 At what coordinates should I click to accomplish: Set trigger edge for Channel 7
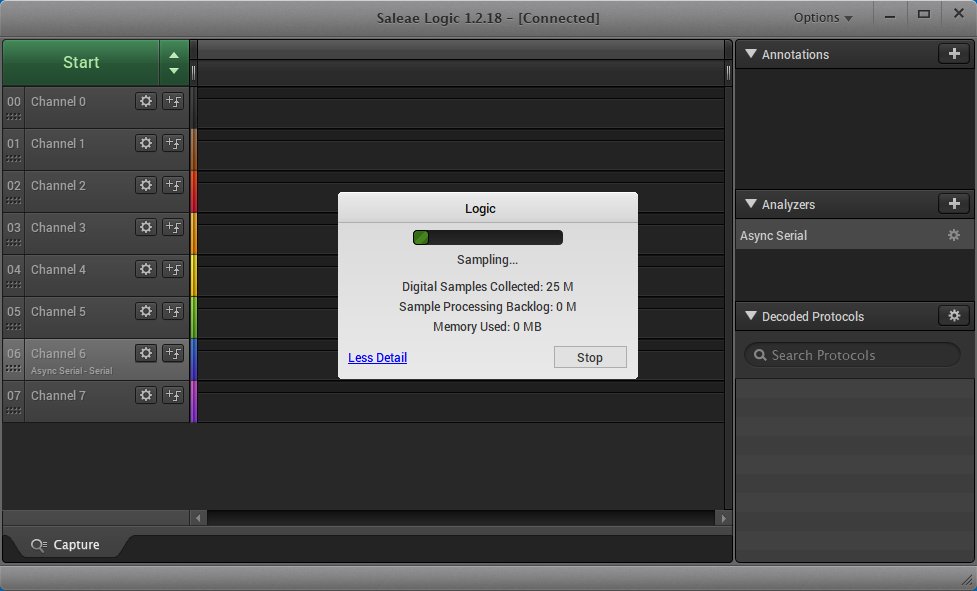click(x=173, y=395)
